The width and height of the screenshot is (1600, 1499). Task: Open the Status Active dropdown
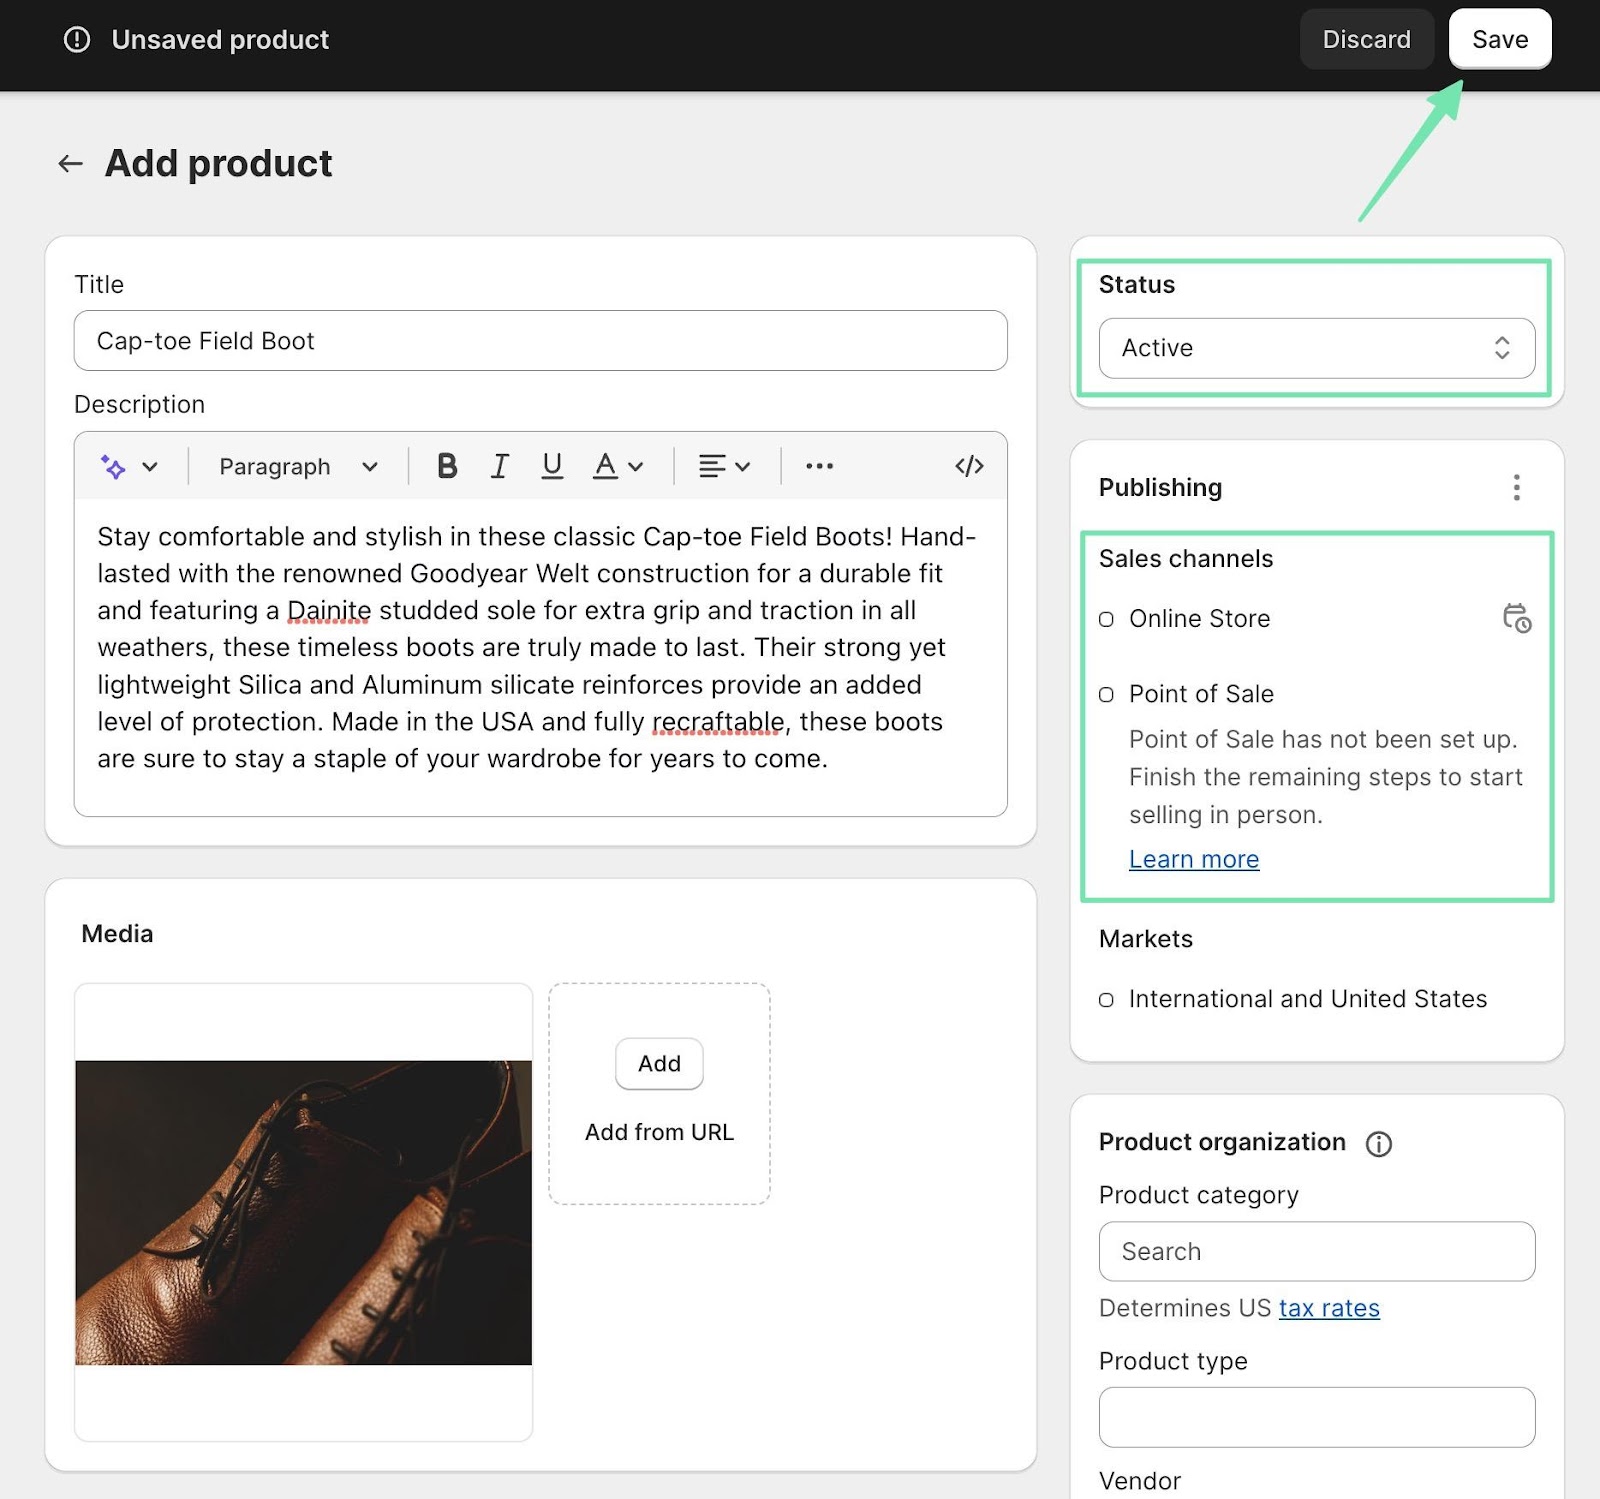(x=1316, y=348)
